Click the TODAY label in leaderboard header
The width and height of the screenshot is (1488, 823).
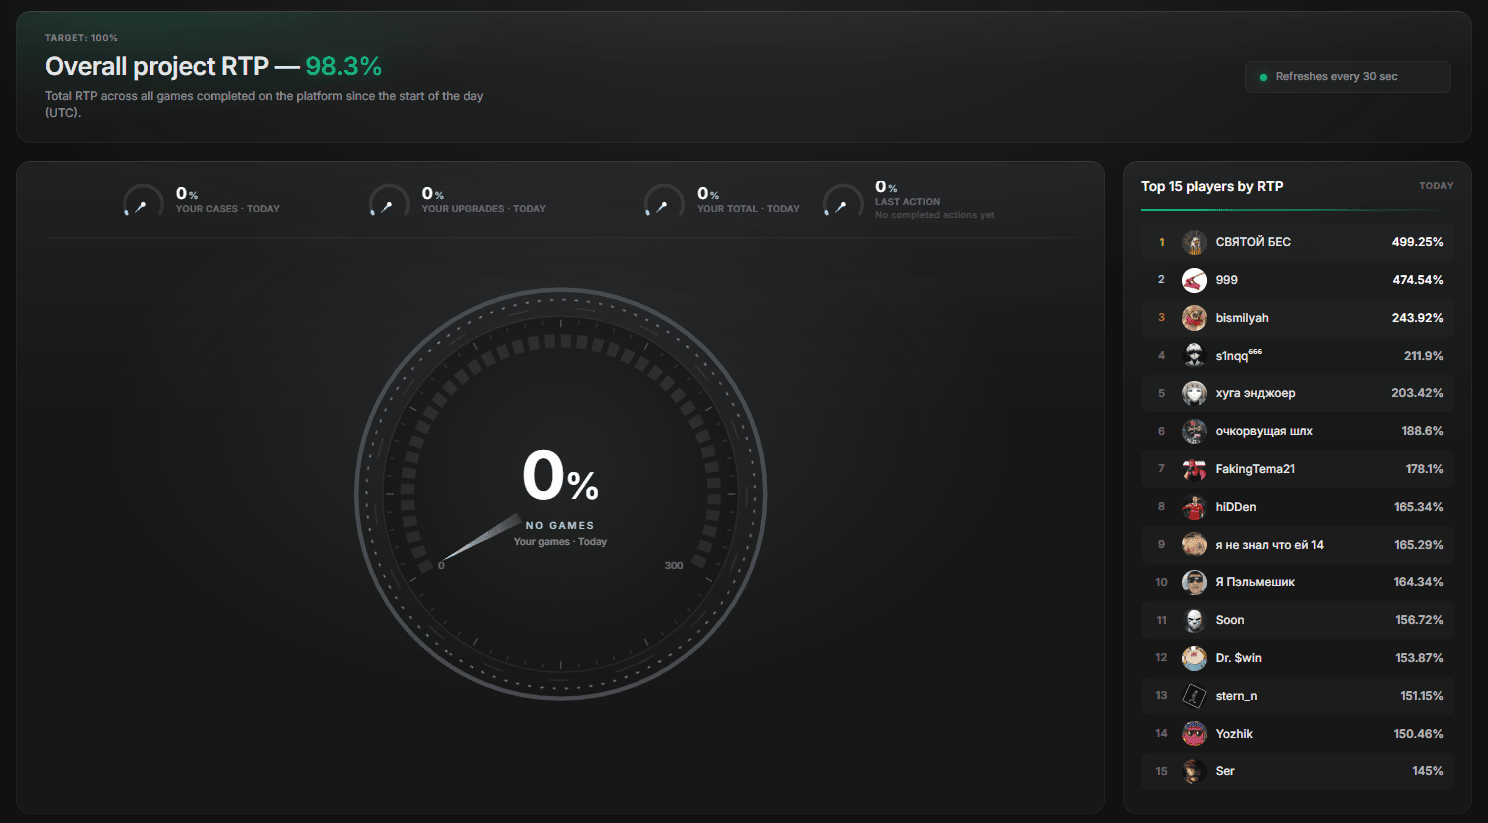1436,186
